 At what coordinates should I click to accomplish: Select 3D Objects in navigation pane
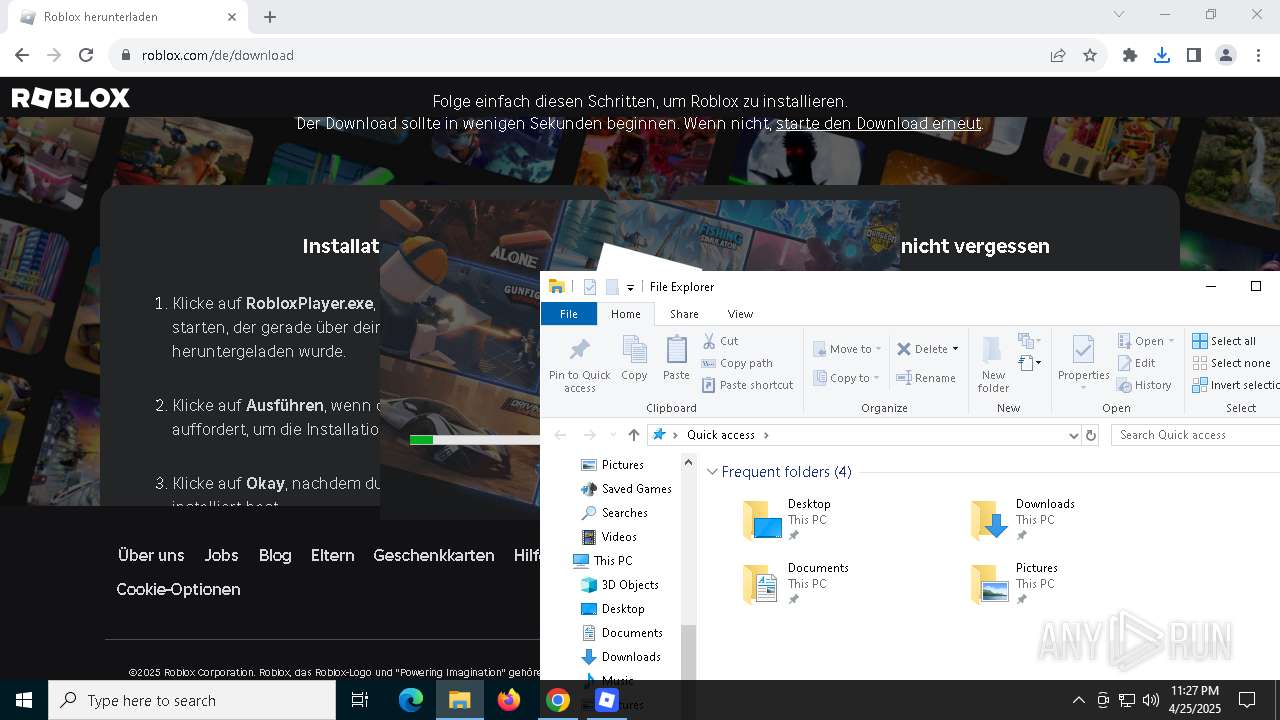point(619,585)
